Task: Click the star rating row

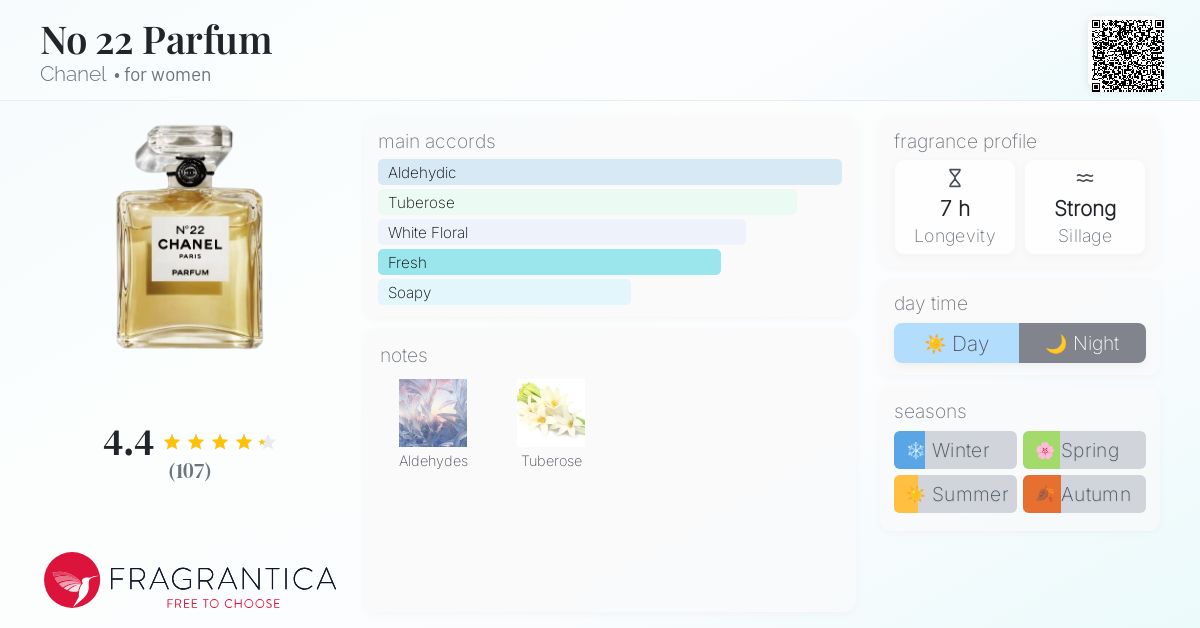Action: (219, 442)
